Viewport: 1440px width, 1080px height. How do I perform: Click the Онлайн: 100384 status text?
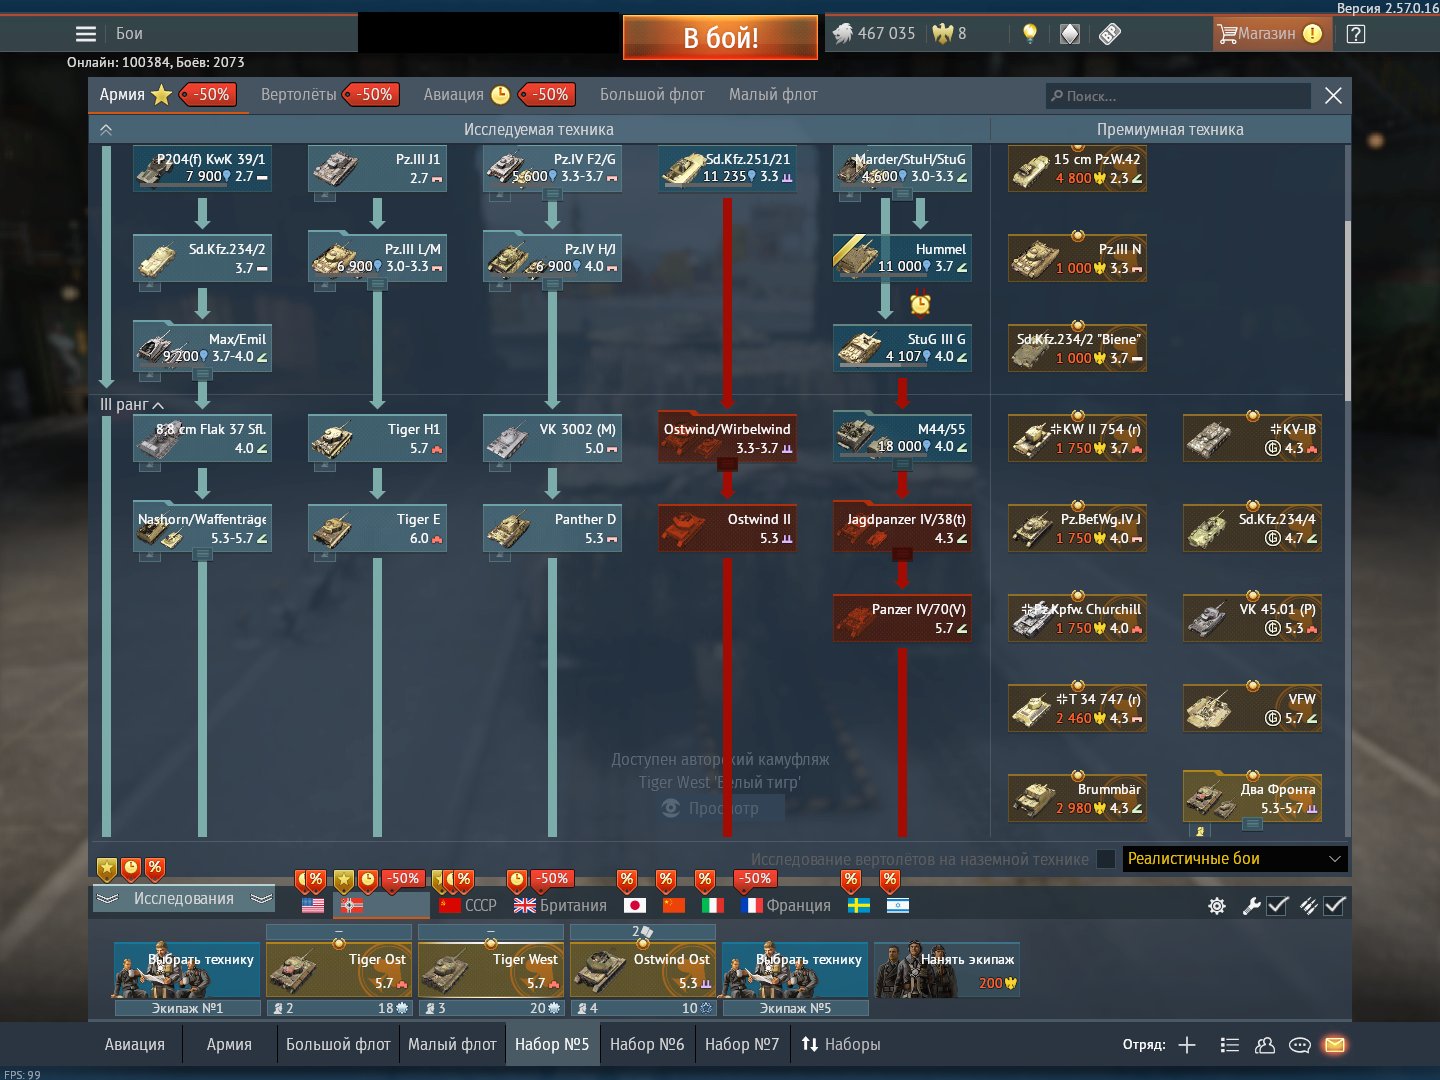(x=120, y=62)
